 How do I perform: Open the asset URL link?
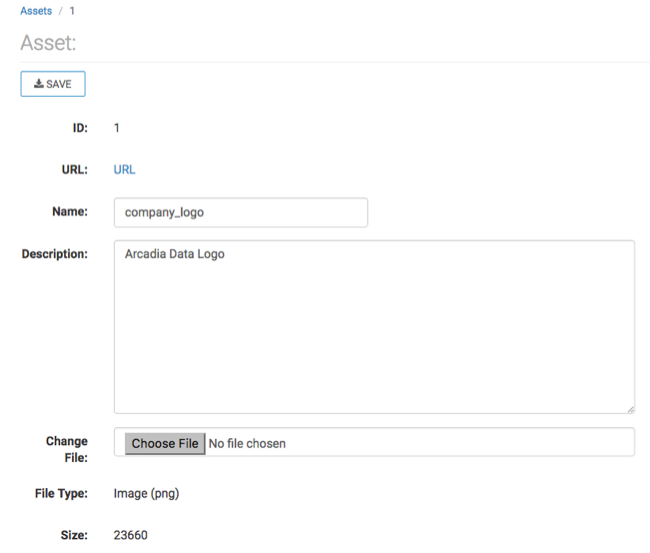click(124, 169)
